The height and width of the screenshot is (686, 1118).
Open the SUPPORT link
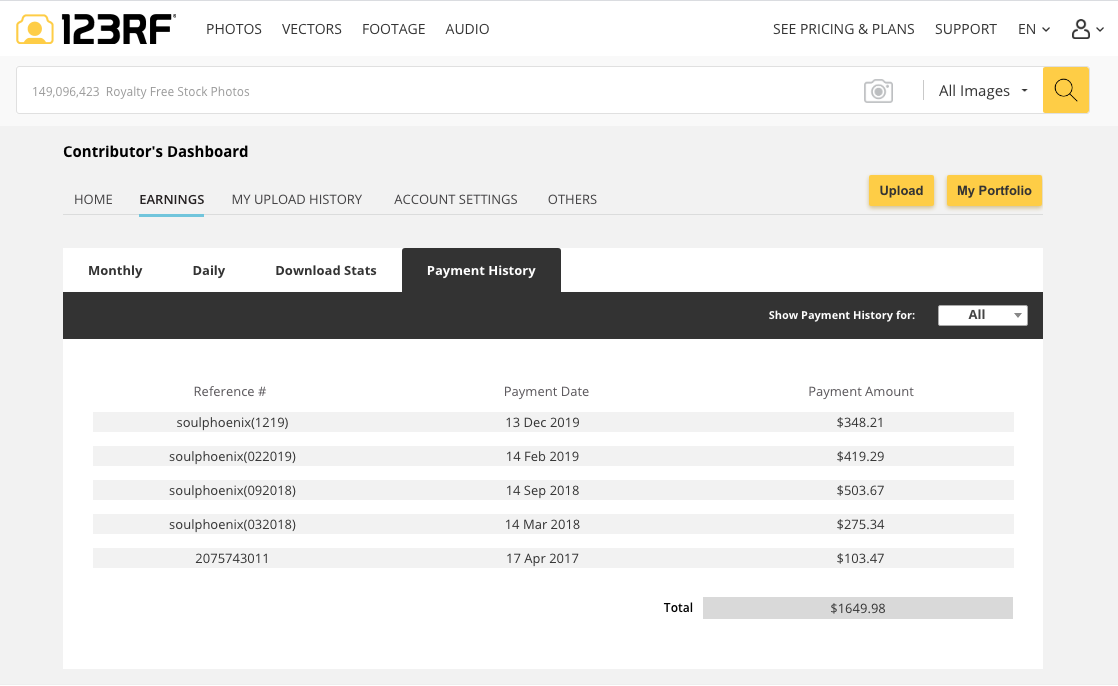[965, 29]
